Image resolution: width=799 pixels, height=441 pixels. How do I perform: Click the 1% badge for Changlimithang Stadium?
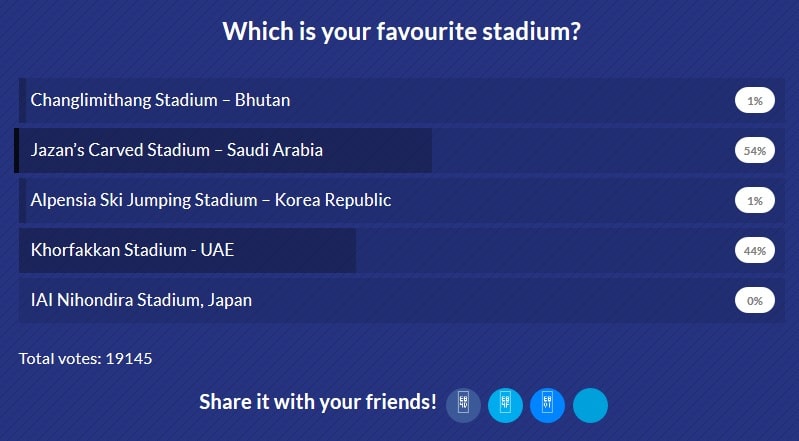click(754, 101)
